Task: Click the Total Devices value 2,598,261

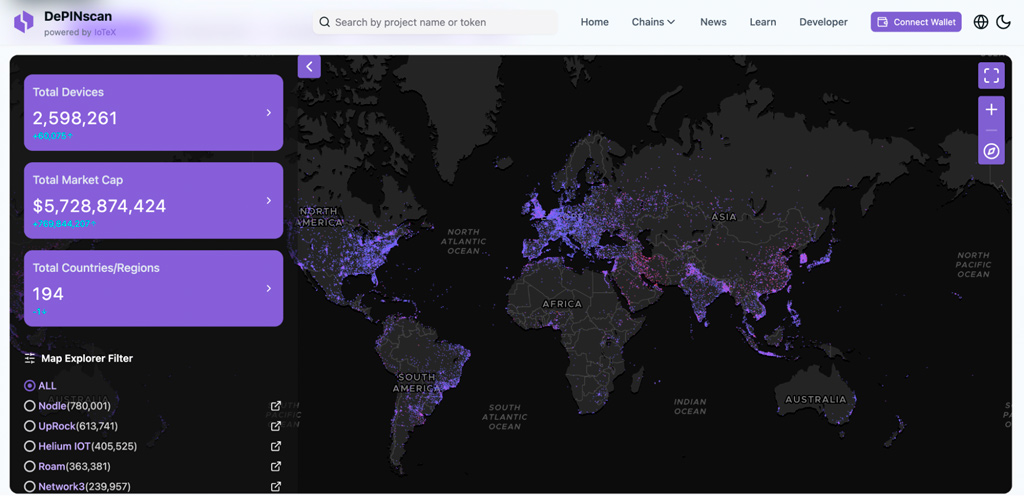Action: coord(75,118)
